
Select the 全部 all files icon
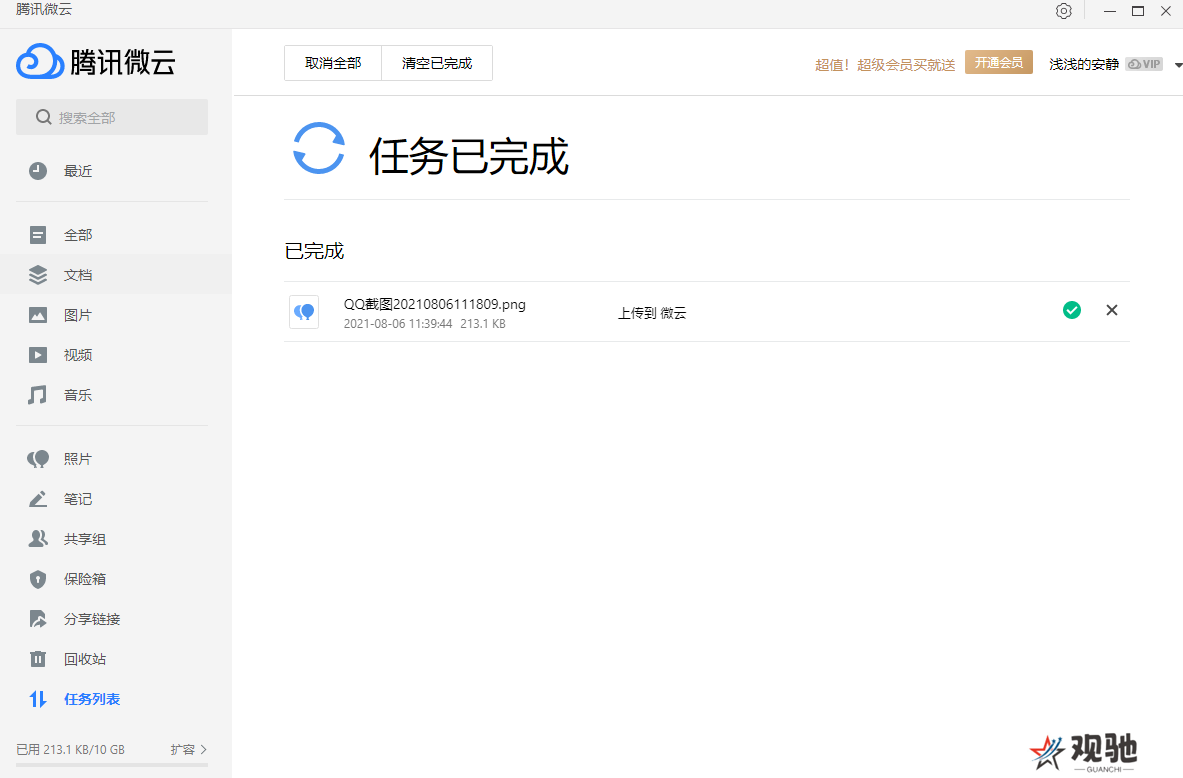38,235
